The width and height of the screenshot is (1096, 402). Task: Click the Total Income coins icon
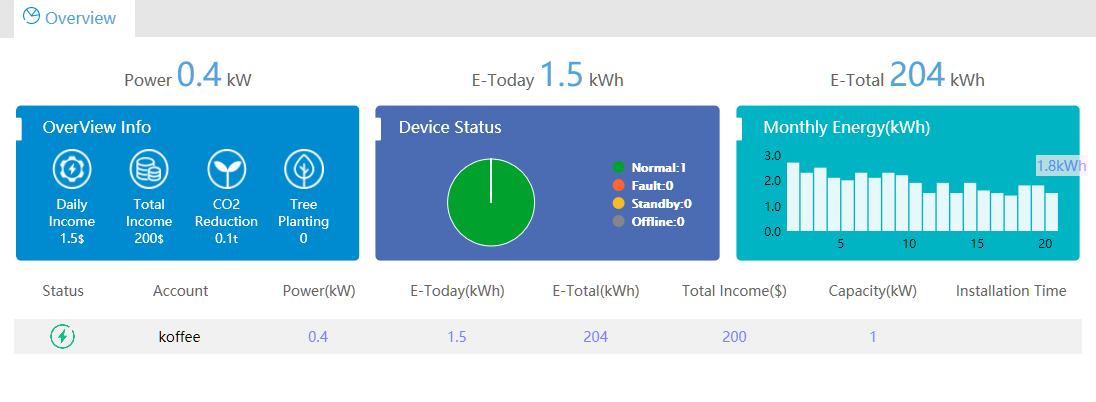click(149, 171)
